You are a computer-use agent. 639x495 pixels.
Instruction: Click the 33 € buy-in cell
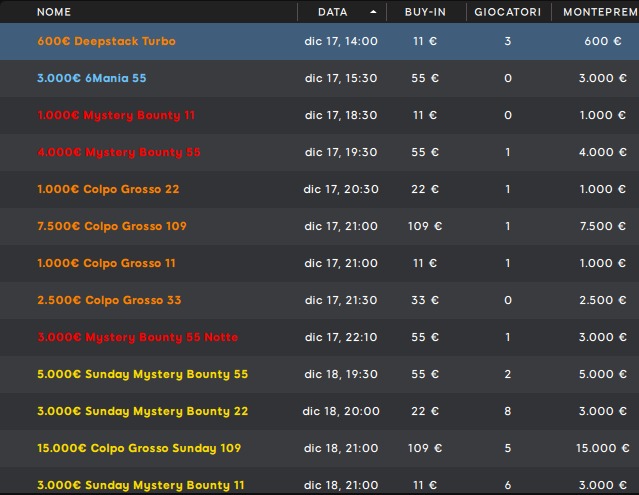425,300
